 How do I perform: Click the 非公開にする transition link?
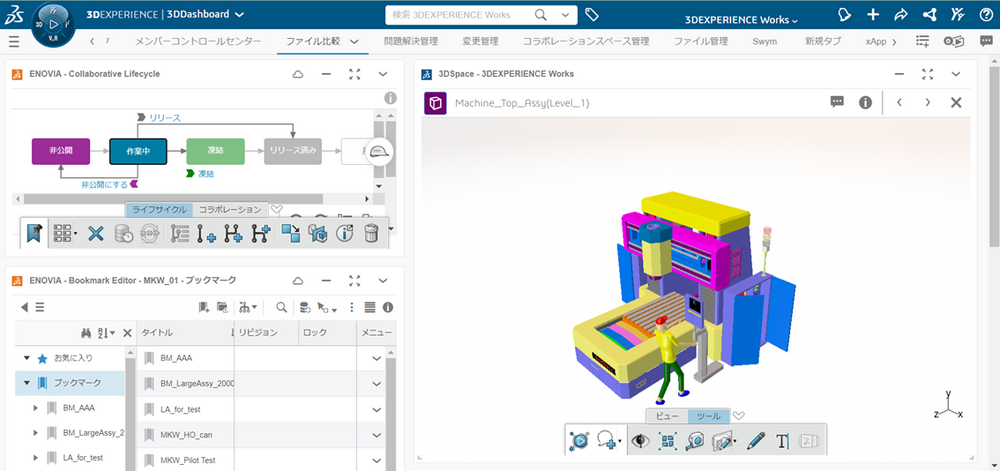pyautogui.click(x=104, y=185)
